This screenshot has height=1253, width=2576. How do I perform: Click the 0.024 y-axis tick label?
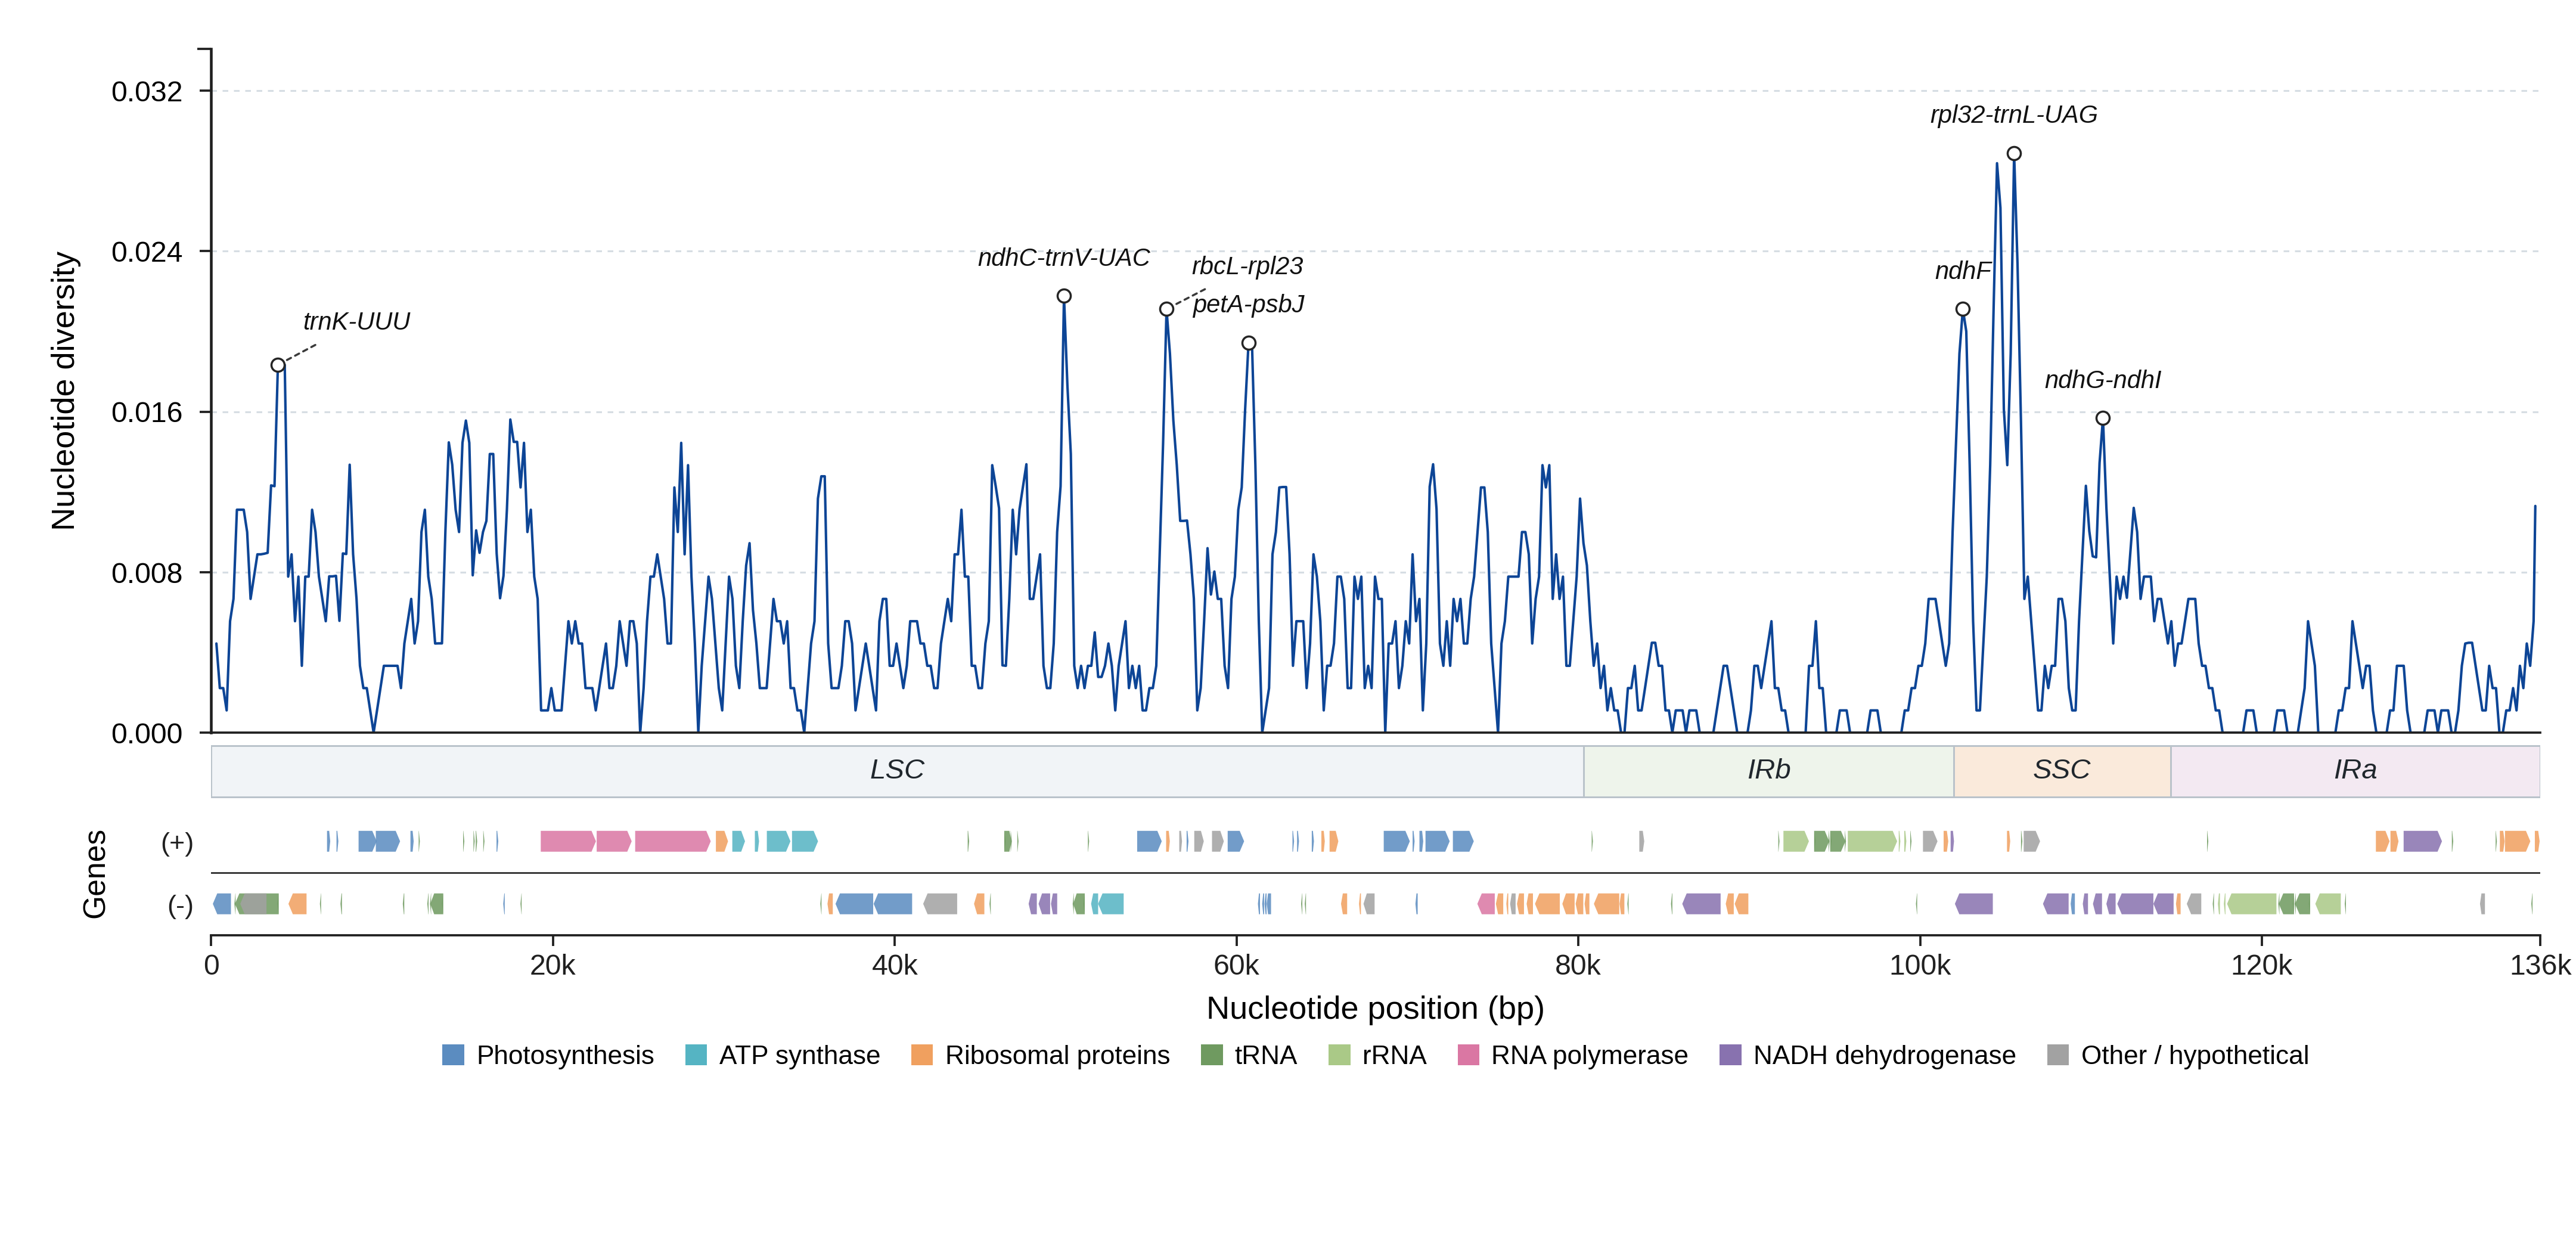pos(147,252)
